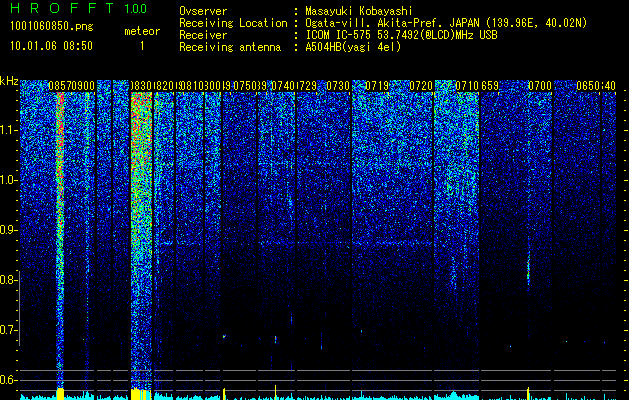Click the "0720" time marker
The height and width of the screenshot is (400, 629).
pos(421,86)
